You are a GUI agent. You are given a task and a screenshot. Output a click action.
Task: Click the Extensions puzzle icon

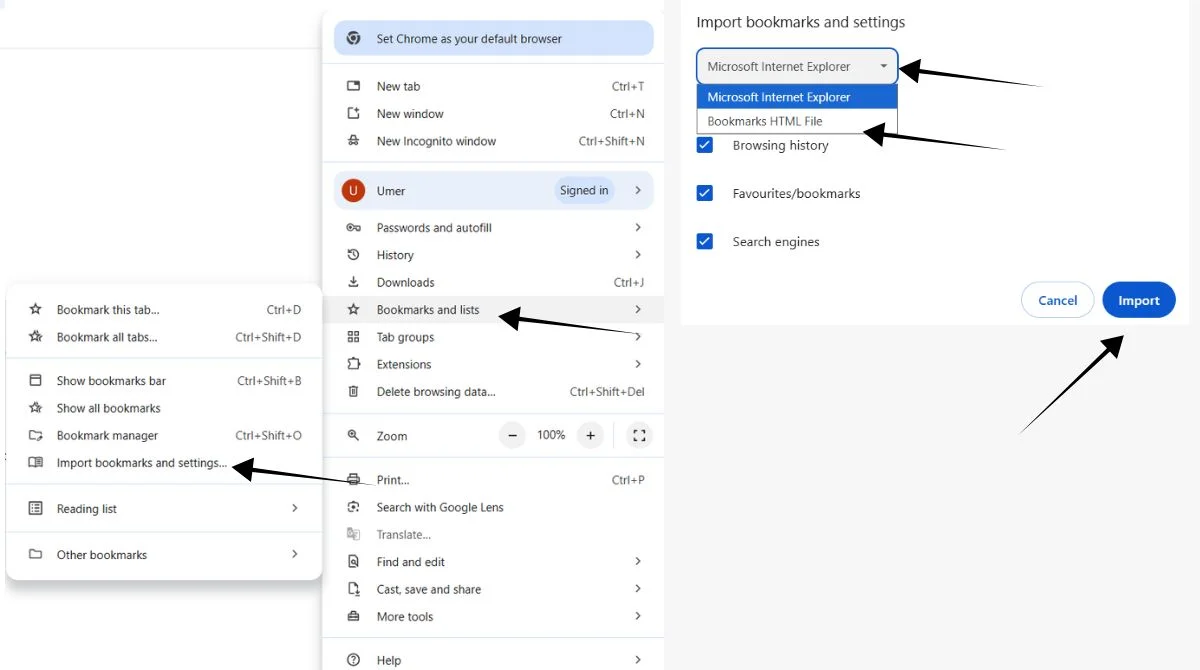(x=353, y=365)
